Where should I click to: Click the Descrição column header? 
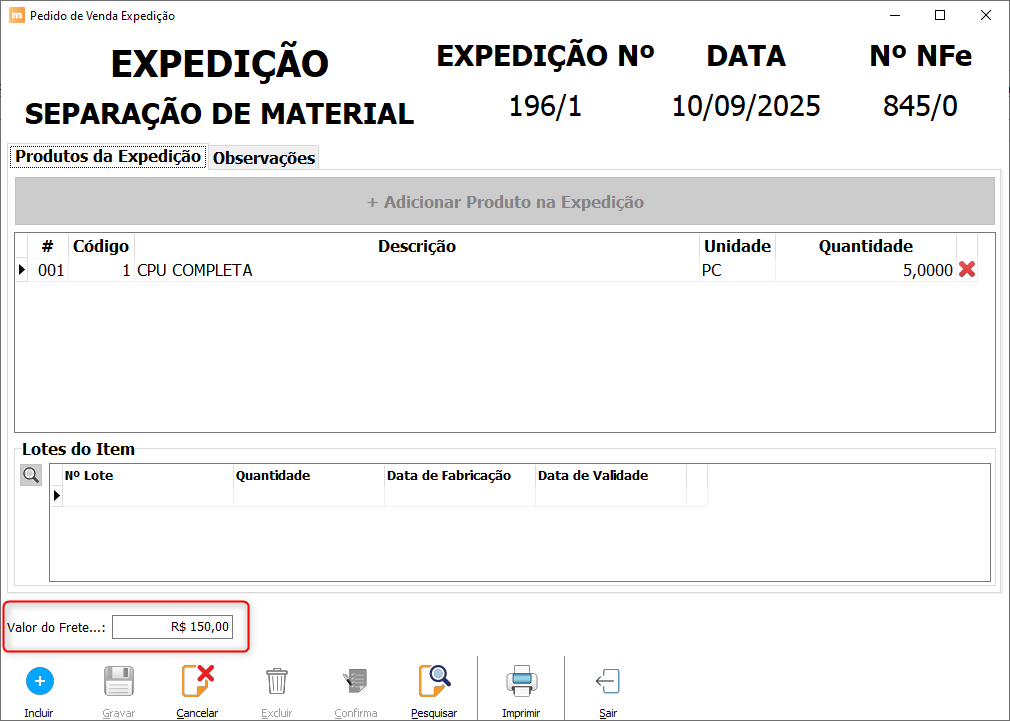point(416,246)
